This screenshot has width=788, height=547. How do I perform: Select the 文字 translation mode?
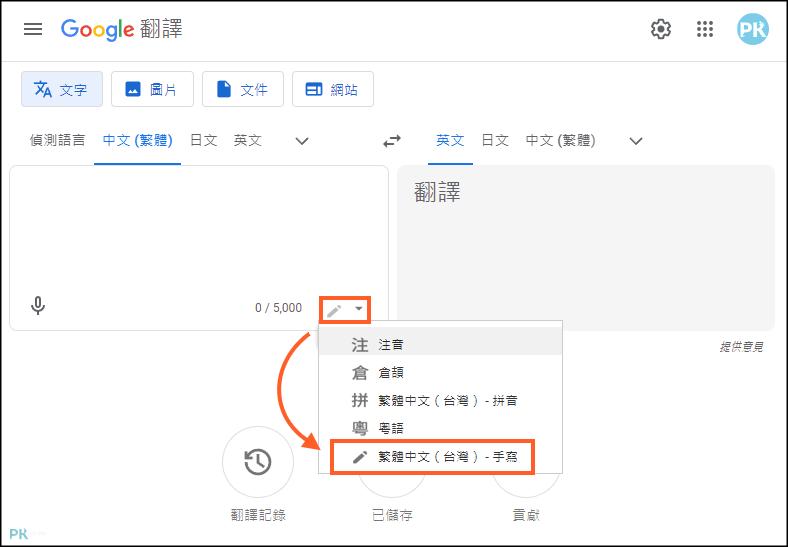tap(62, 89)
